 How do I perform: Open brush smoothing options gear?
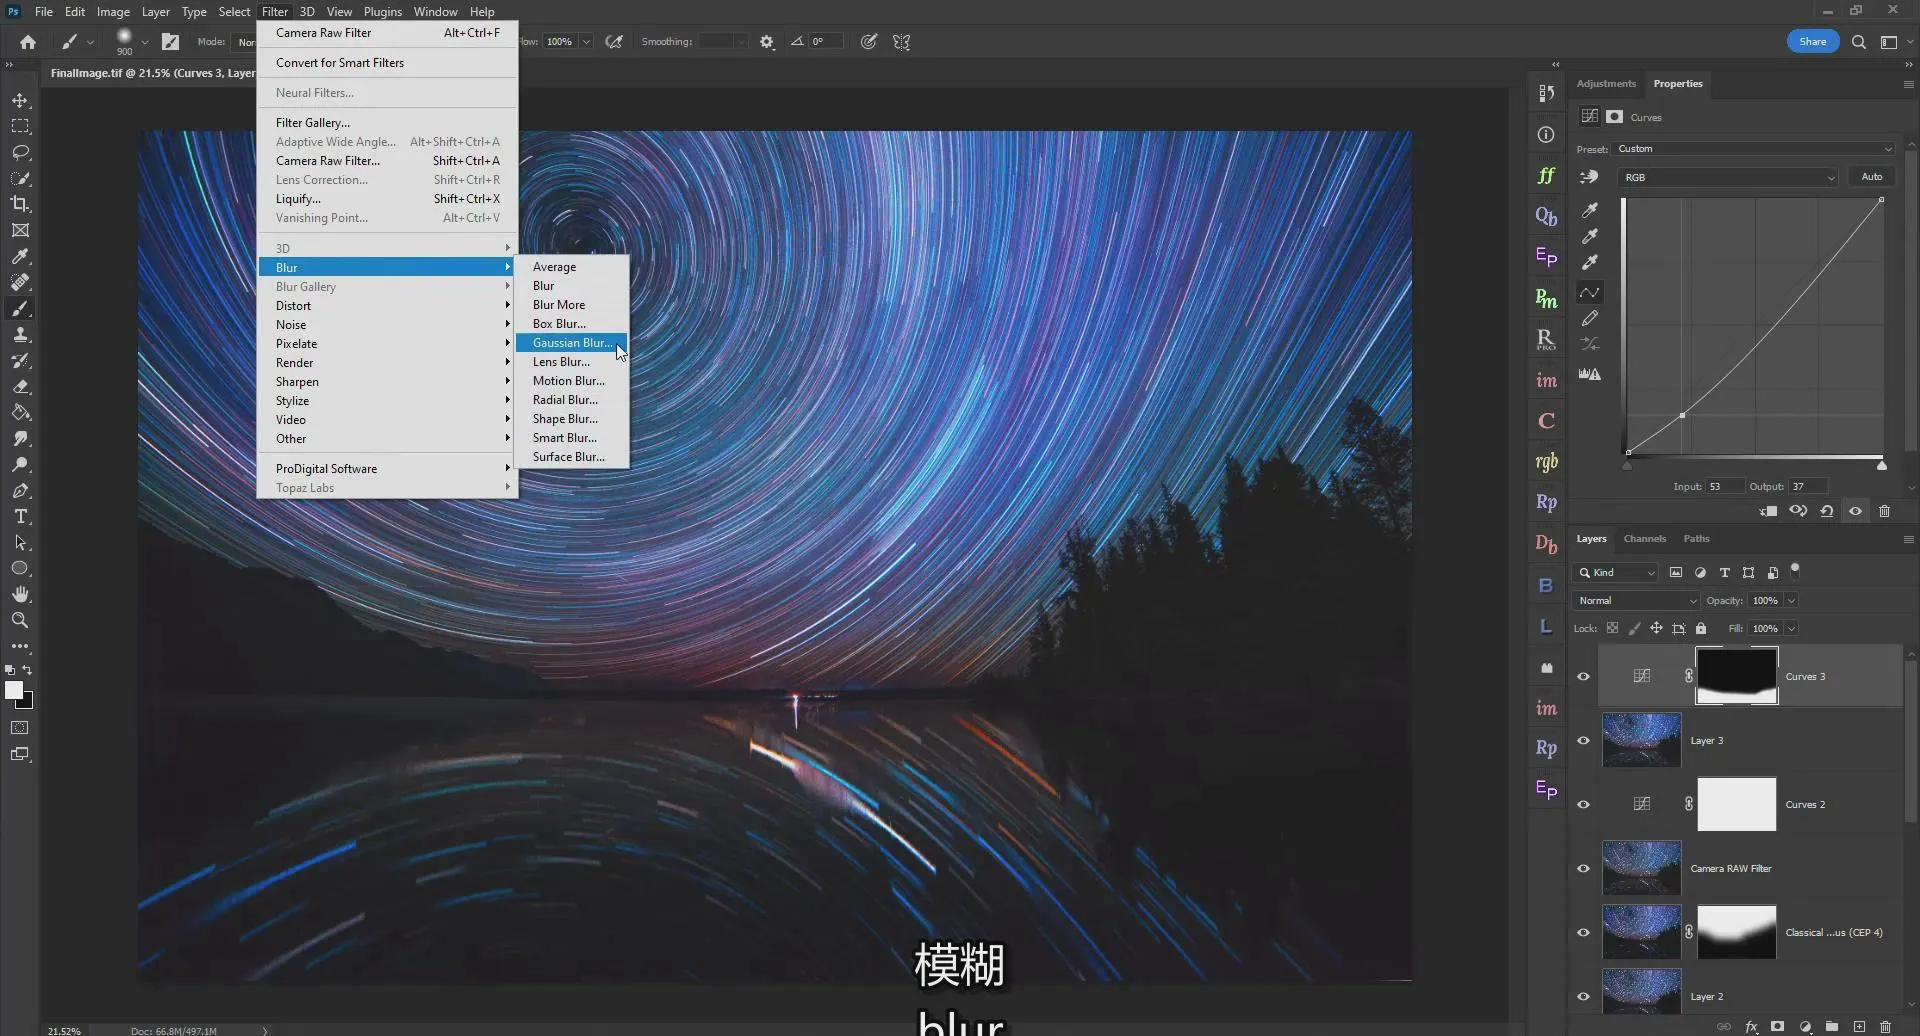coord(767,42)
